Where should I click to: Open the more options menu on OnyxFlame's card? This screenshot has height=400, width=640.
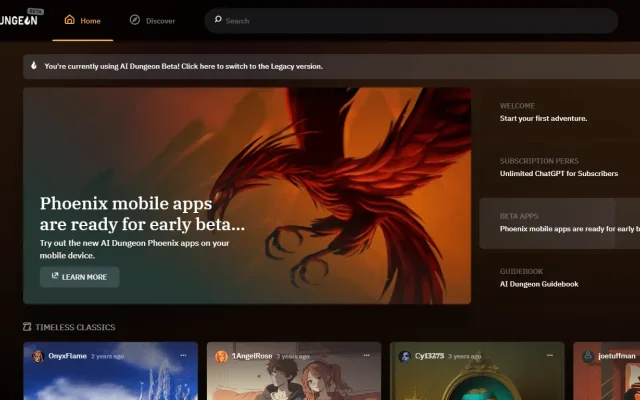pos(183,356)
